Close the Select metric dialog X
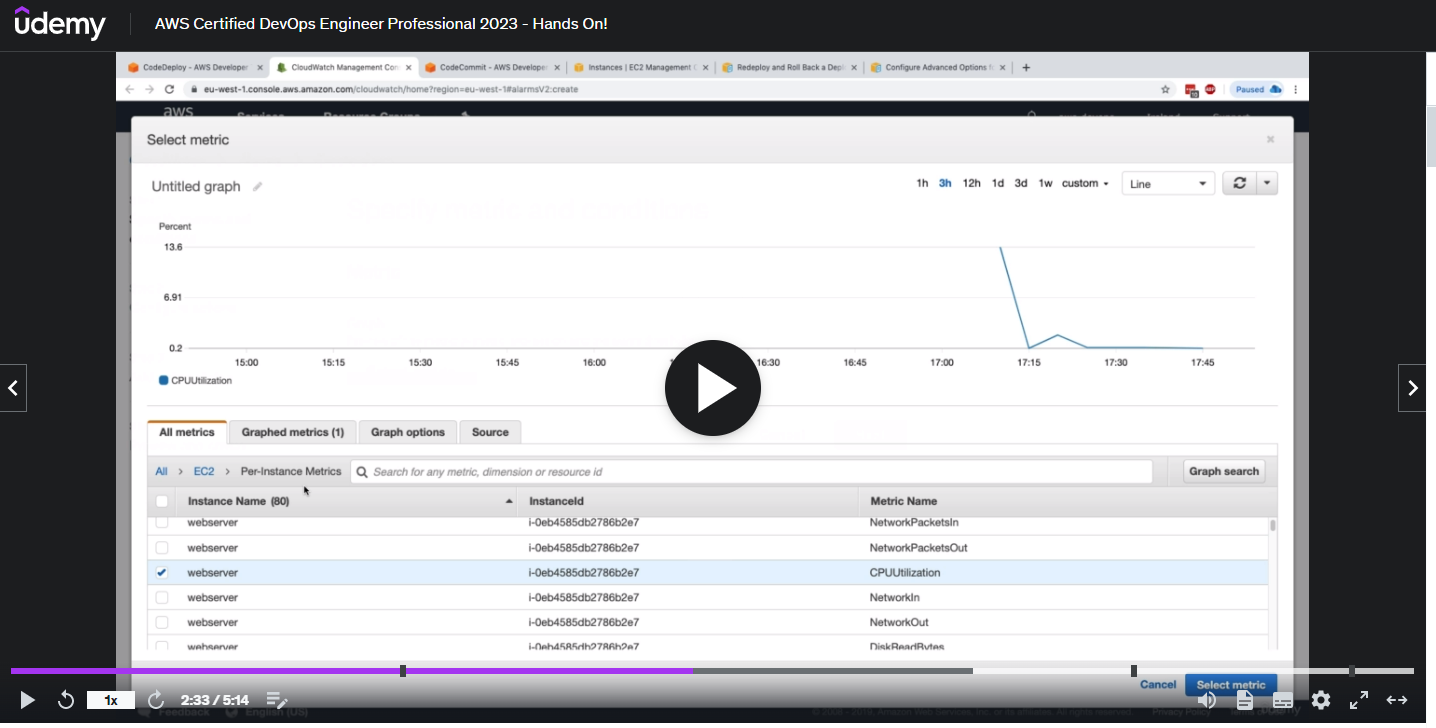Screen dimensions: 1436x728 tap(1270, 140)
